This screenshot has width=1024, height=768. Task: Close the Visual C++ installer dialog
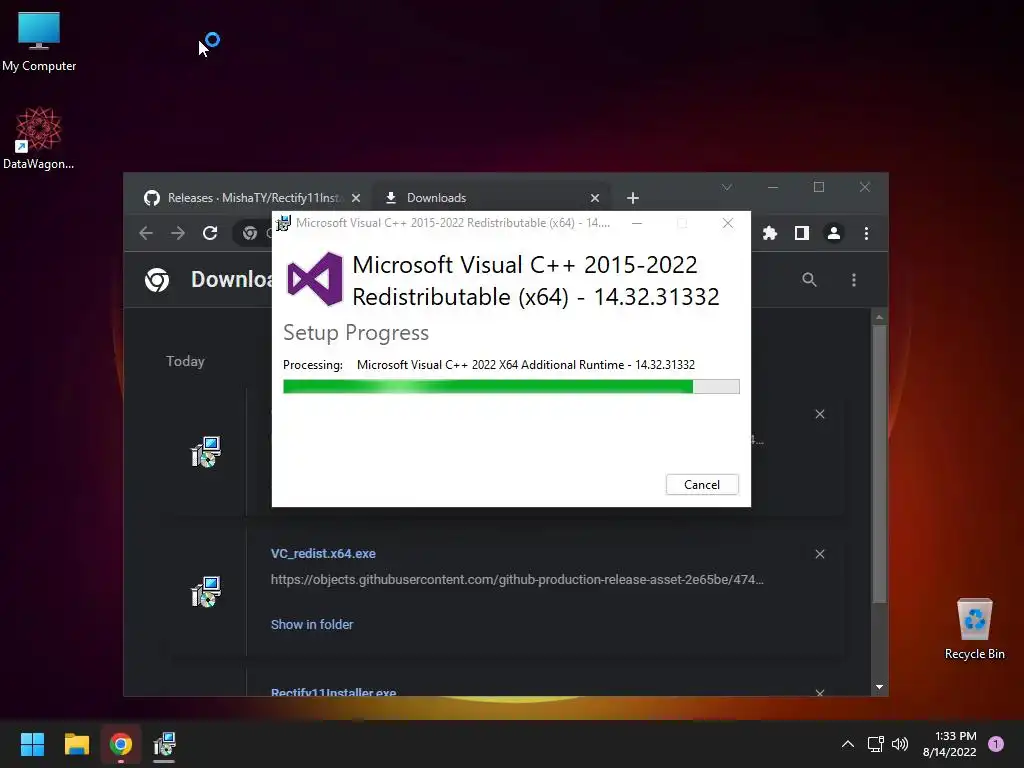point(728,223)
